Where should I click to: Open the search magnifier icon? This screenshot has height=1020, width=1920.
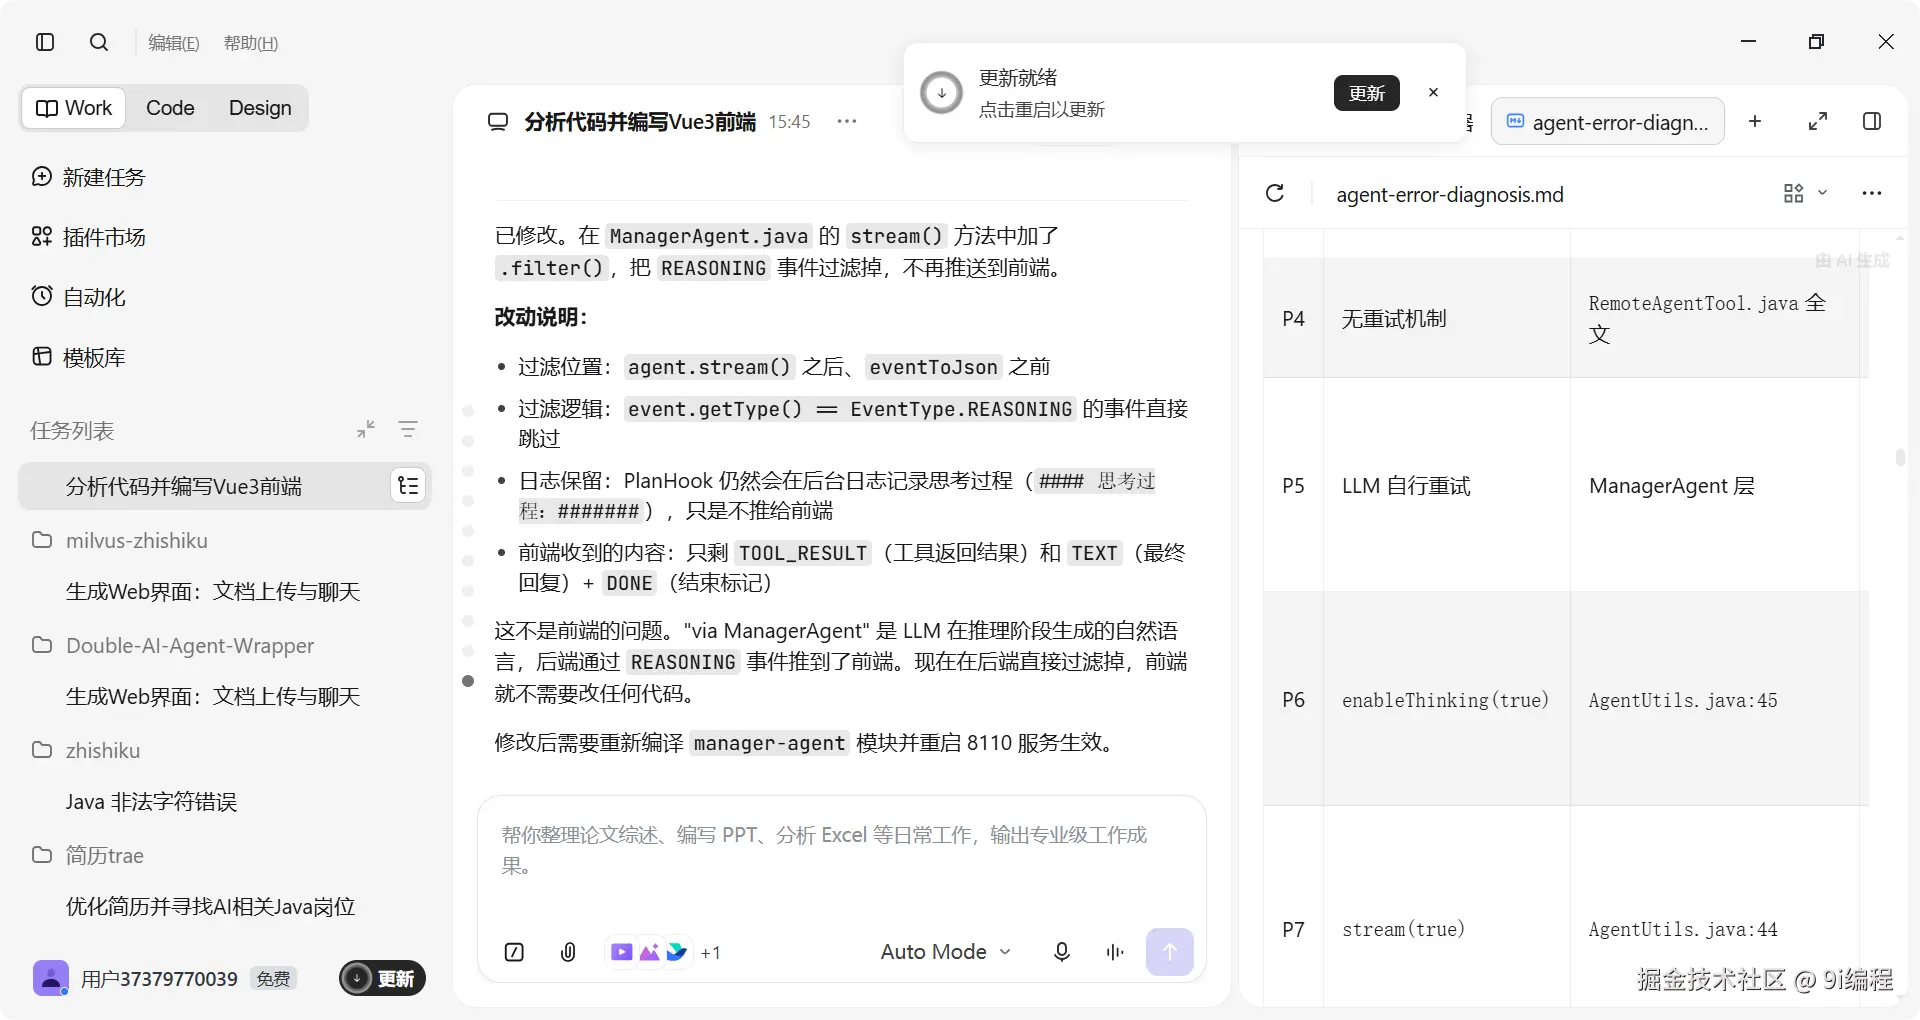99,42
